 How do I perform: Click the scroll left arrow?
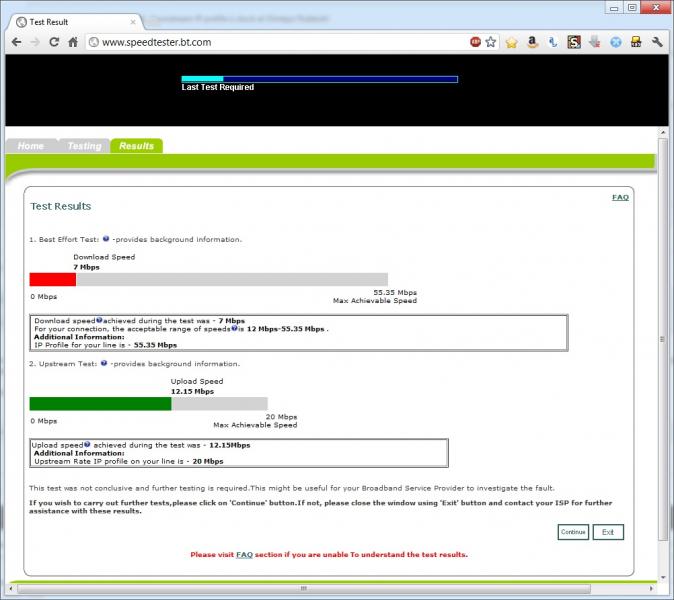[11, 588]
